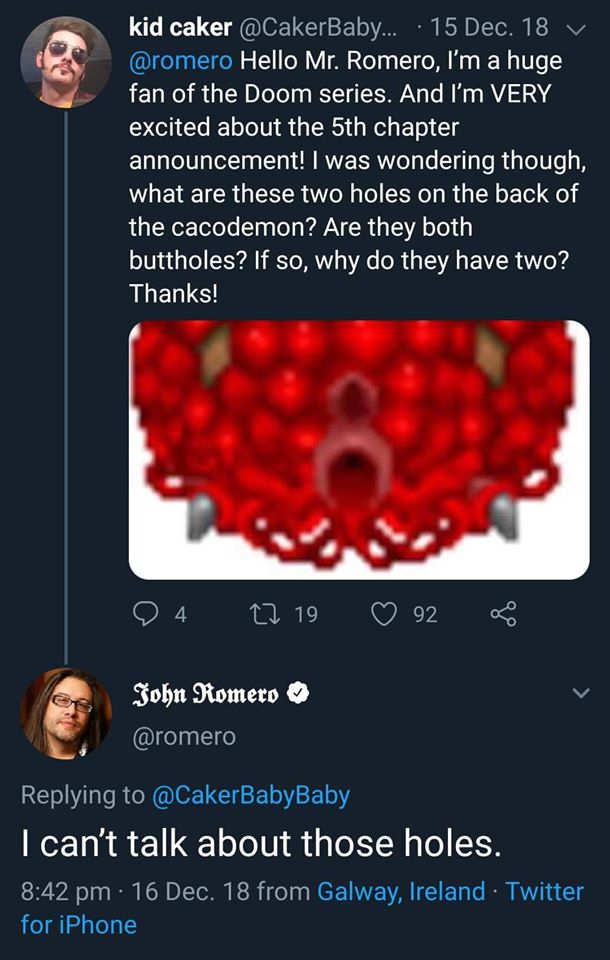Click the reply text about those holes
The image size is (610, 960).
tap(261, 843)
